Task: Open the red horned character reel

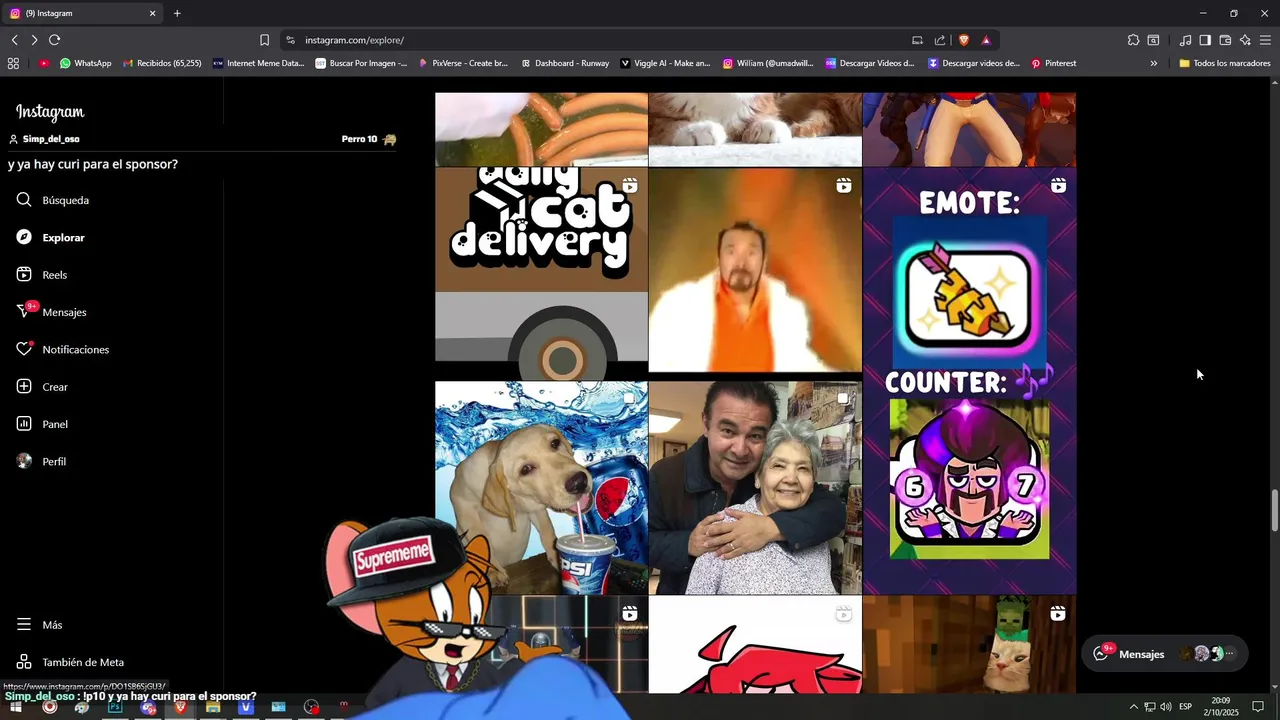Action: point(755,644)
